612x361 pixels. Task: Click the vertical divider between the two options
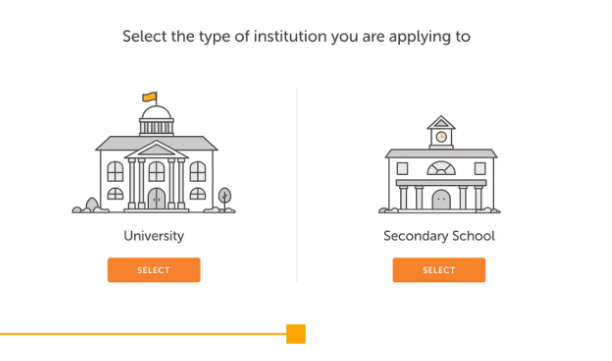pos(297,185)
